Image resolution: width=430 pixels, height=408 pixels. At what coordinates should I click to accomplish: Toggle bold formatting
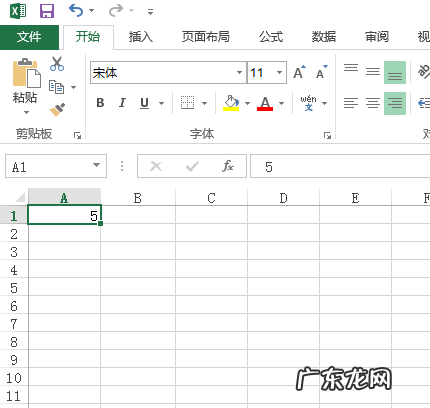[x=100, y=103]
